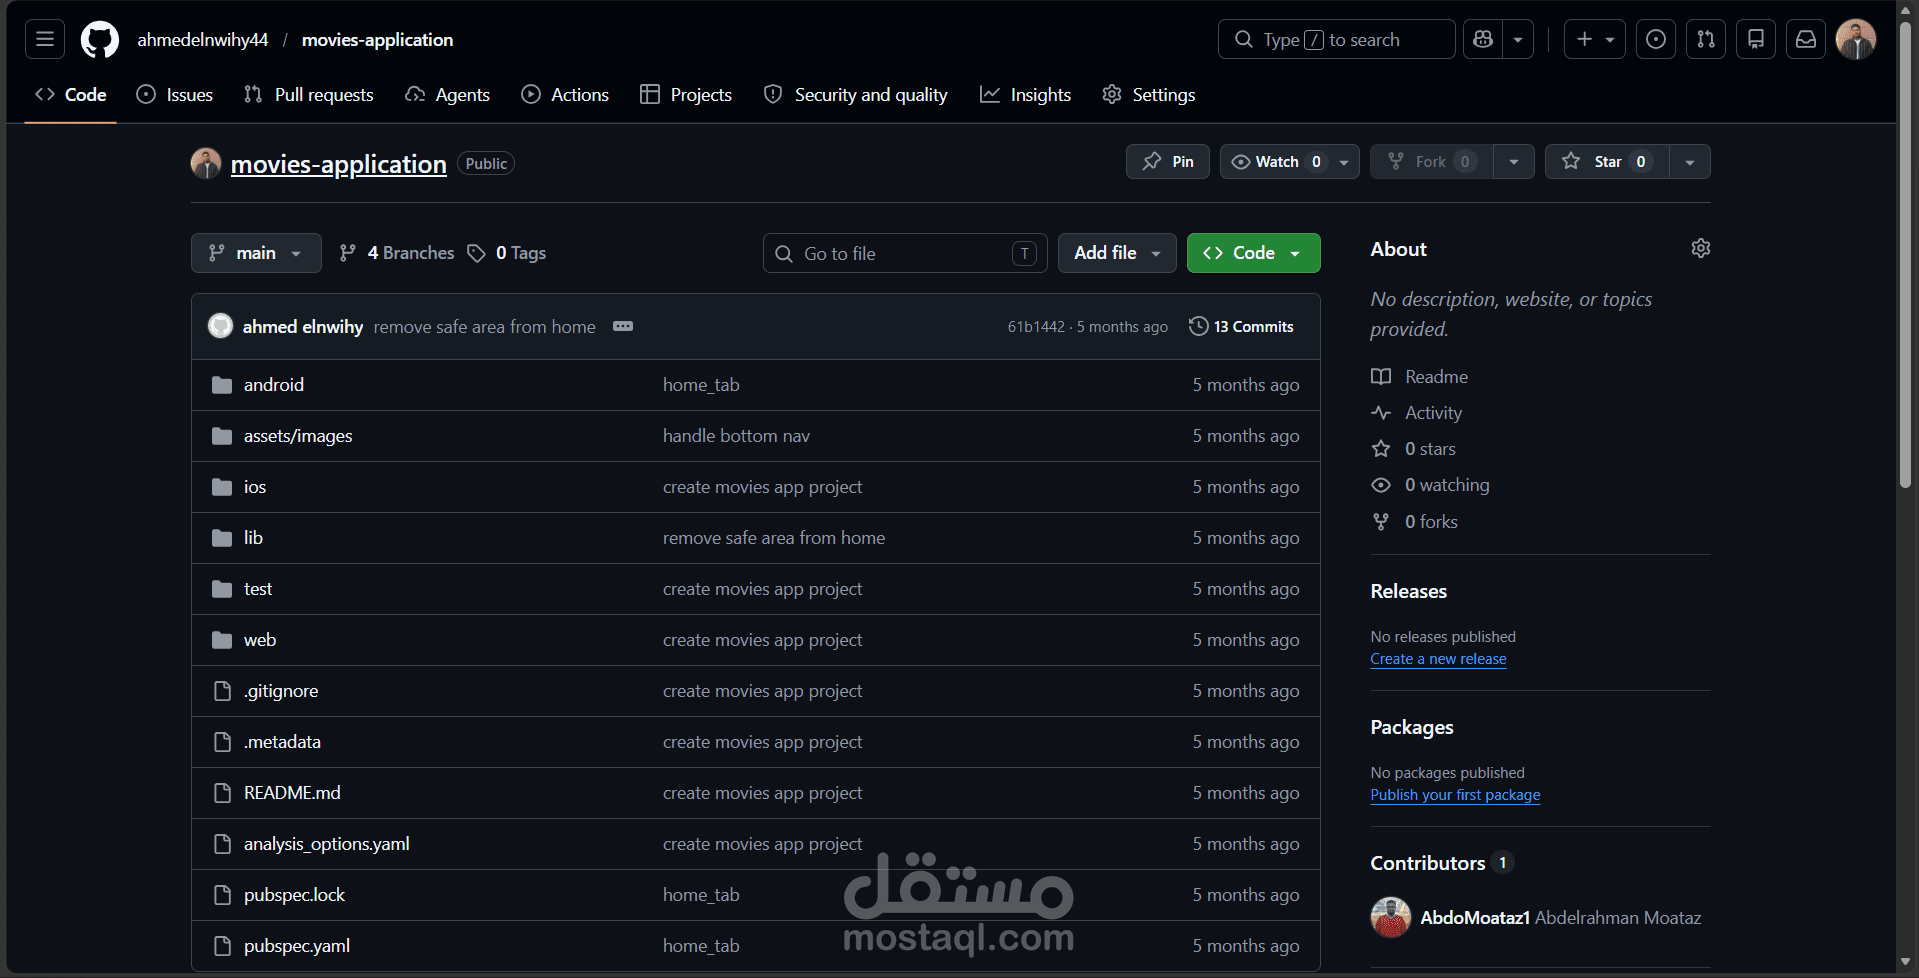The width and height of the screenshot is (1919, 978).
Task: Open the Create new plus dropdown
Action: pyautogui.click(x=1595, y=39)
